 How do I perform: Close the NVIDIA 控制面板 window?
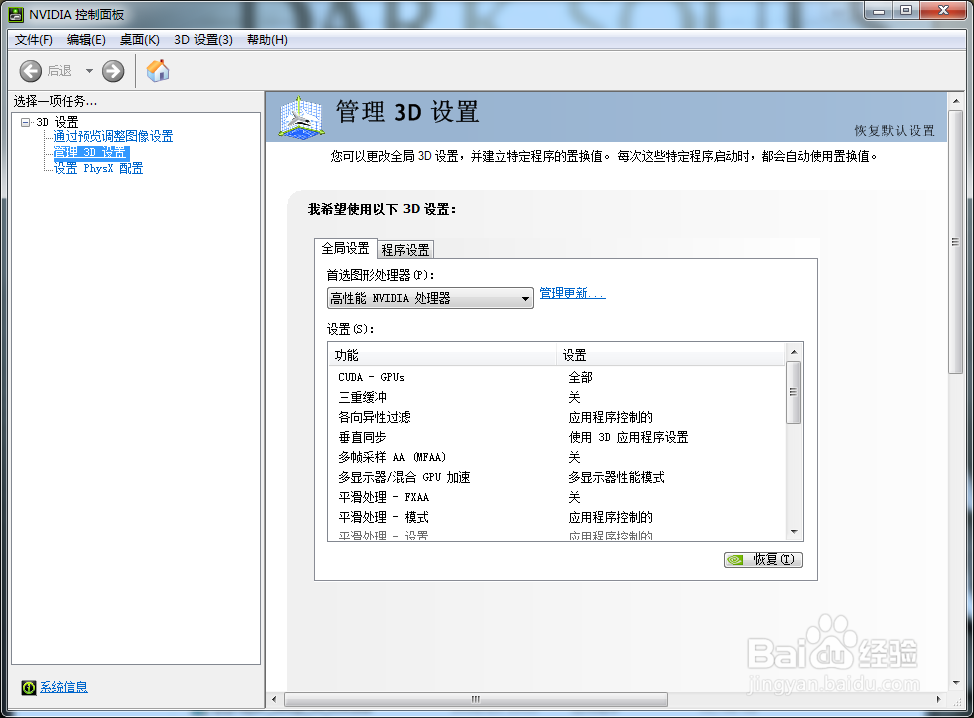point(943,11)
